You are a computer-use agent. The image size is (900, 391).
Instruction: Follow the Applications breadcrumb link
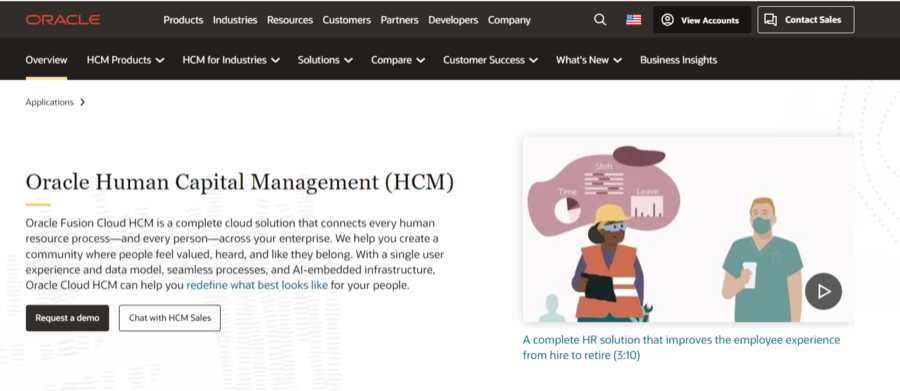[x=49, y=102]
